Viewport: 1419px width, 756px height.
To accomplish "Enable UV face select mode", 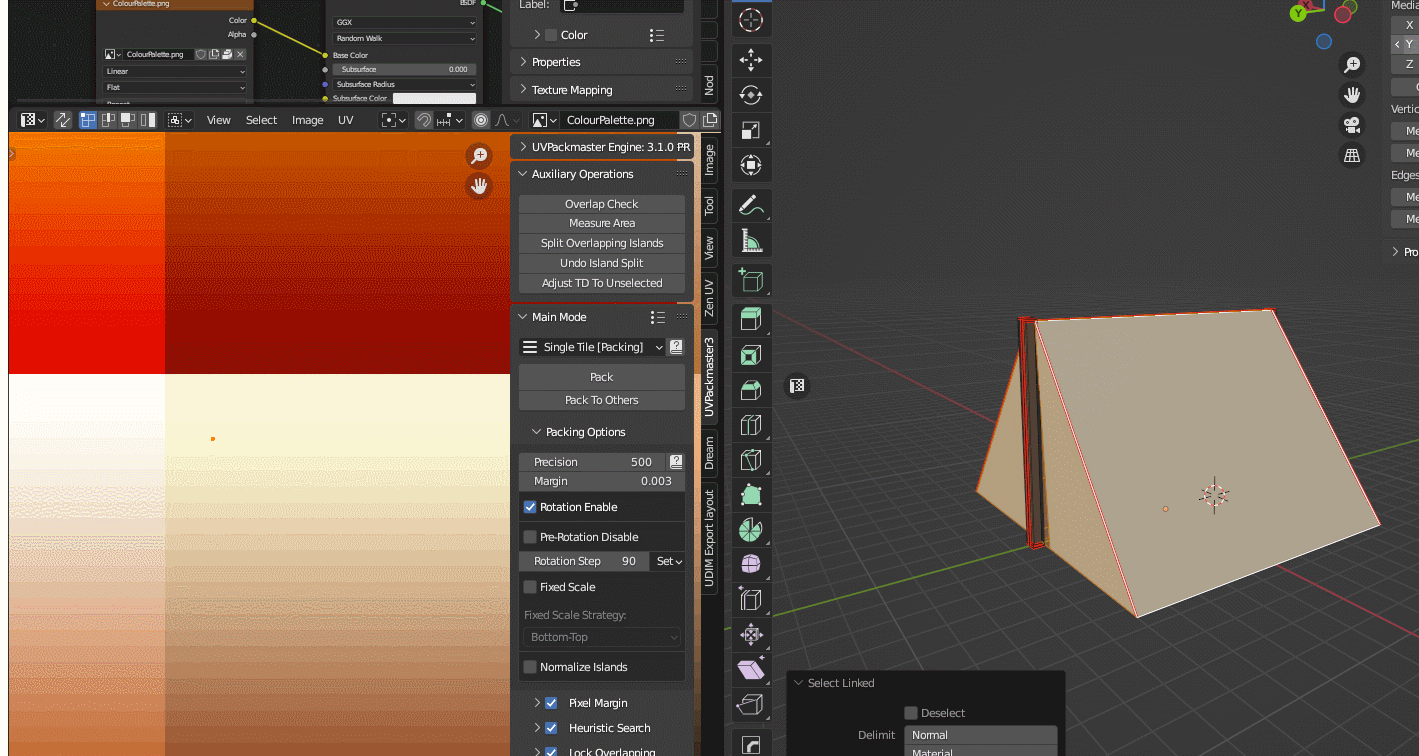I will pyautogui.click(x=128, y=120).
